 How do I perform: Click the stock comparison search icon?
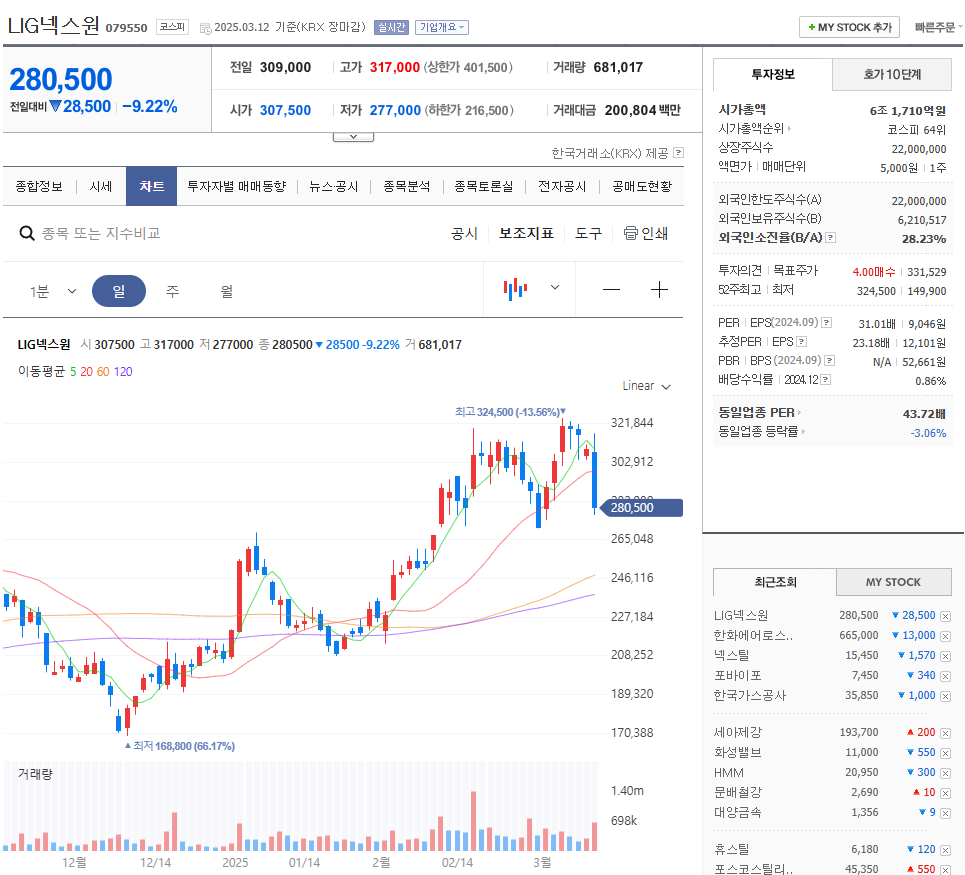point(27,231)
